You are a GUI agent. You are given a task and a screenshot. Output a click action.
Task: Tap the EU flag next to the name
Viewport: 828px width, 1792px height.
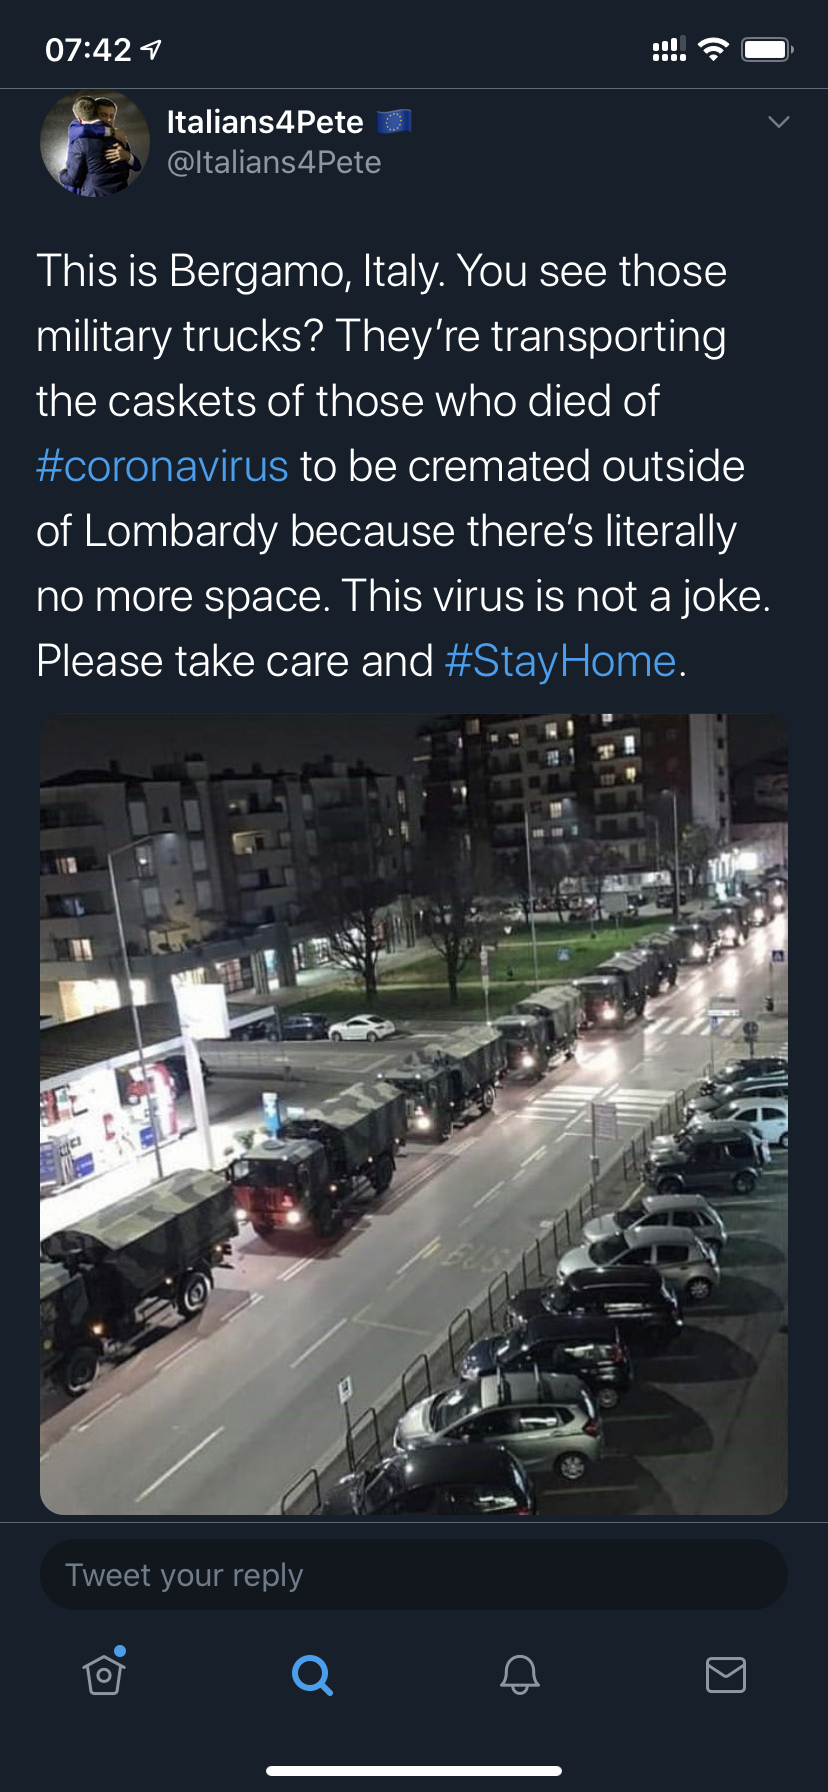(x=394, y=122)
